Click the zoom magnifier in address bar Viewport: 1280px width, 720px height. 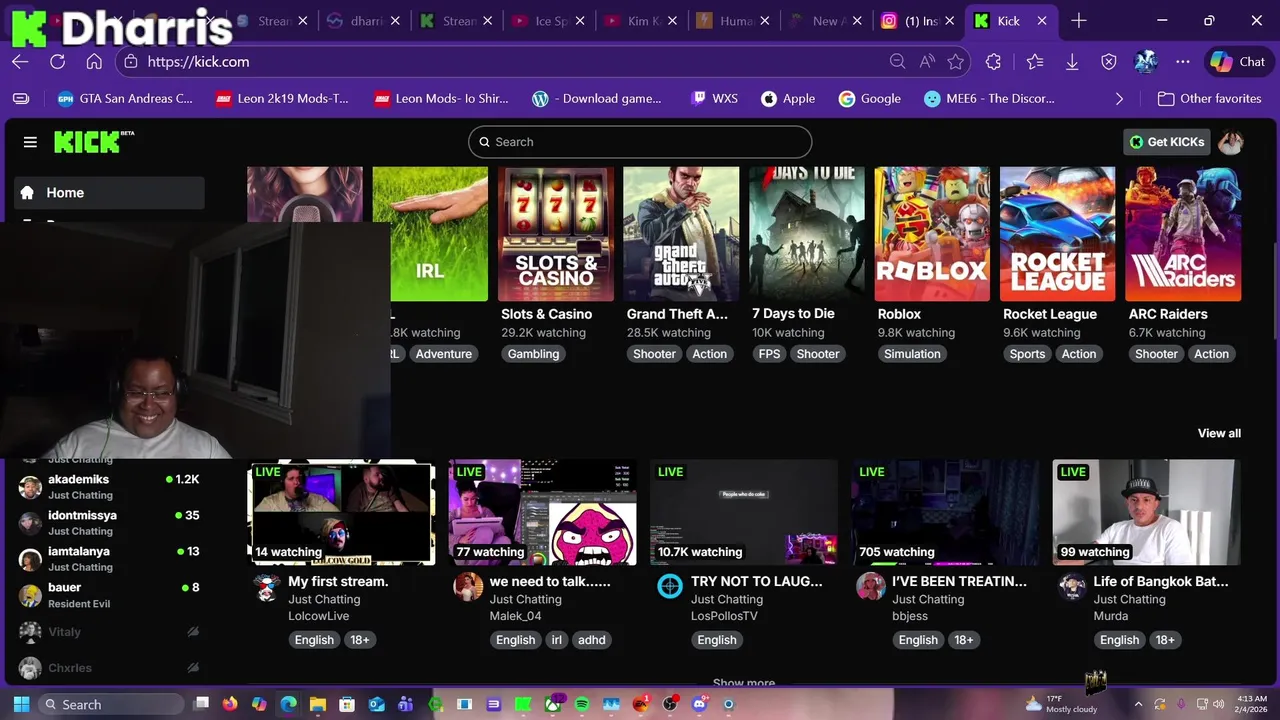coord(898,62)
